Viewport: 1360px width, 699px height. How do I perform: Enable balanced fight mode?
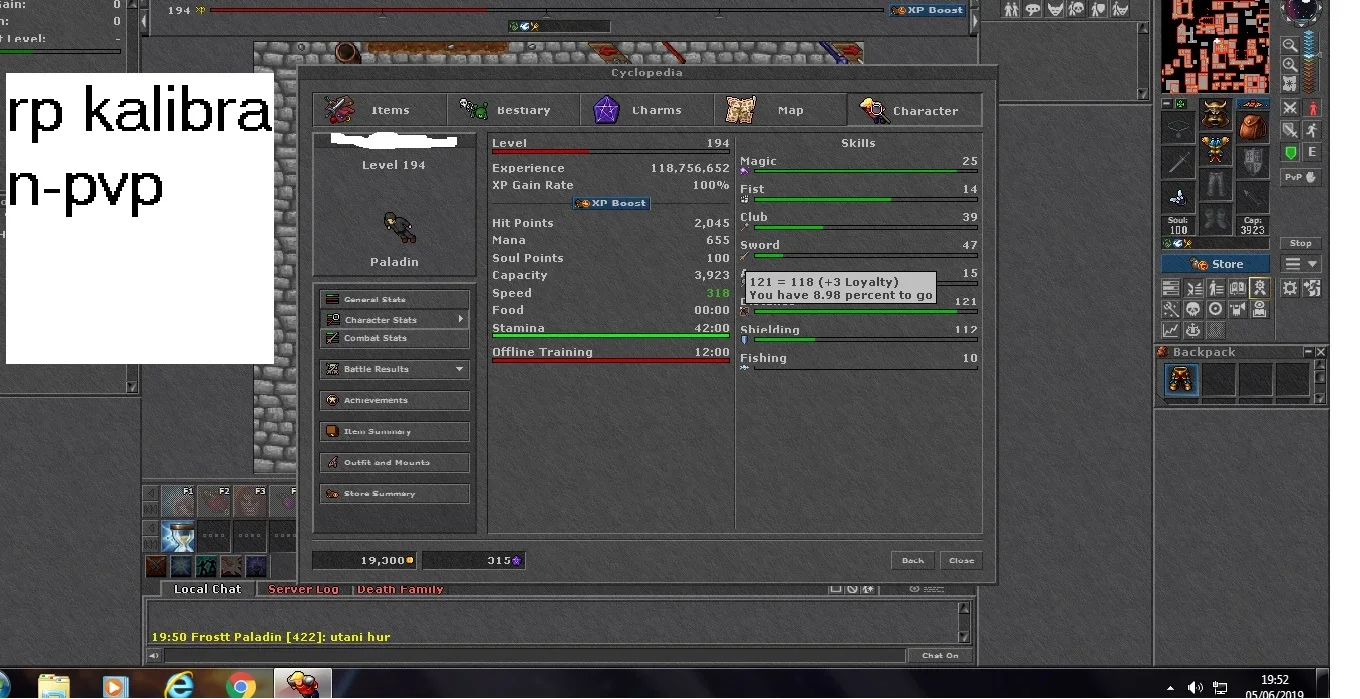click(x=1290, y=130)
